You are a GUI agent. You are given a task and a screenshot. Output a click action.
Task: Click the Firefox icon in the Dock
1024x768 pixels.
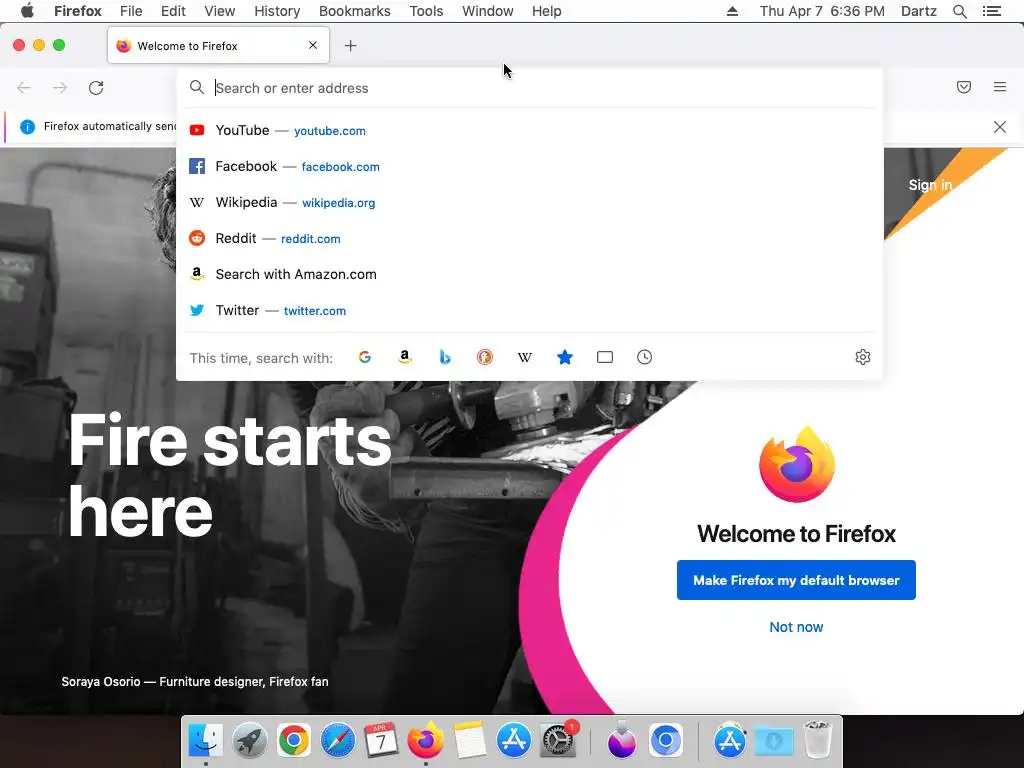(426, 741)
